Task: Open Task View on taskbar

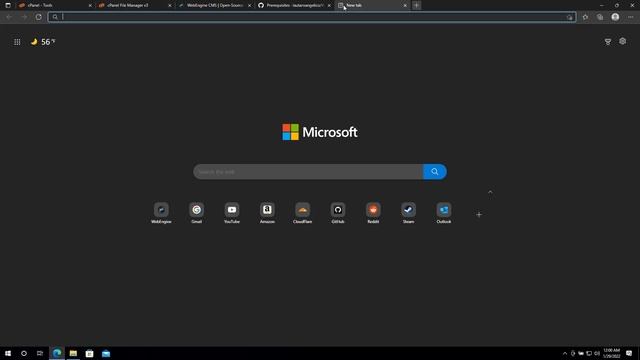Action: coord(40,353)
